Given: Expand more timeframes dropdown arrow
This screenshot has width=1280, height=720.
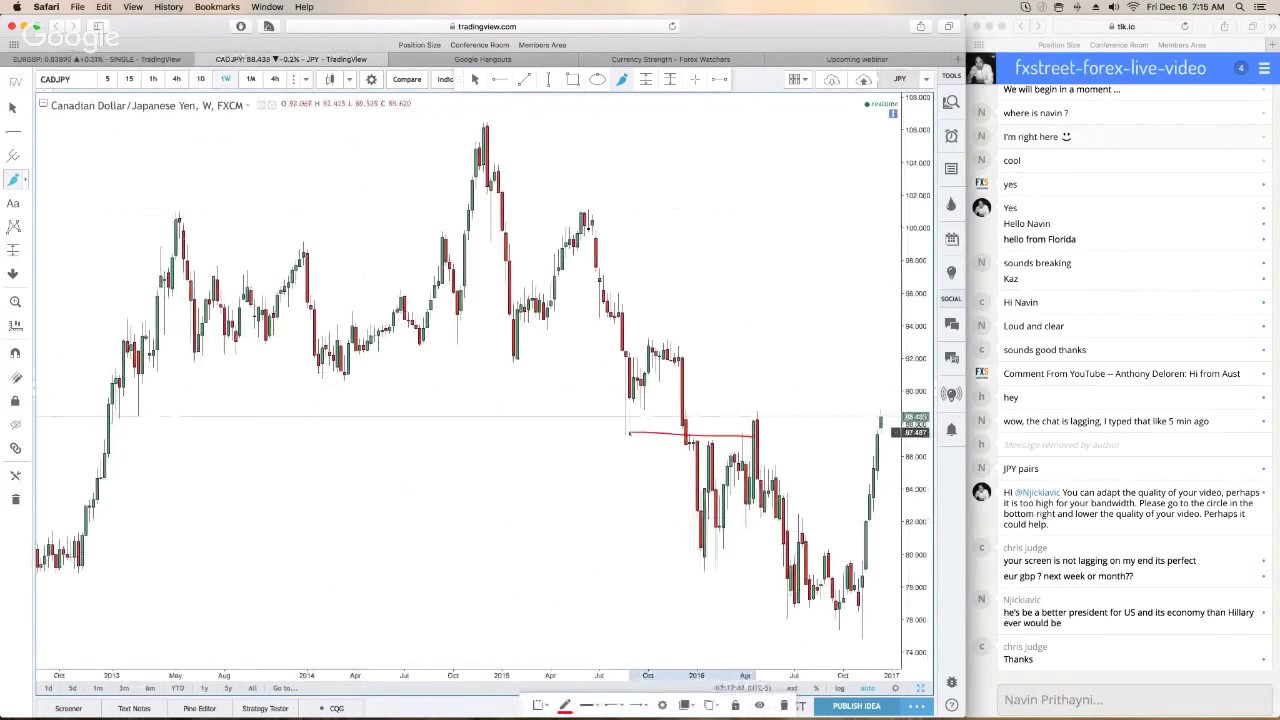Looking at the screenshot, I should [305, 79].
